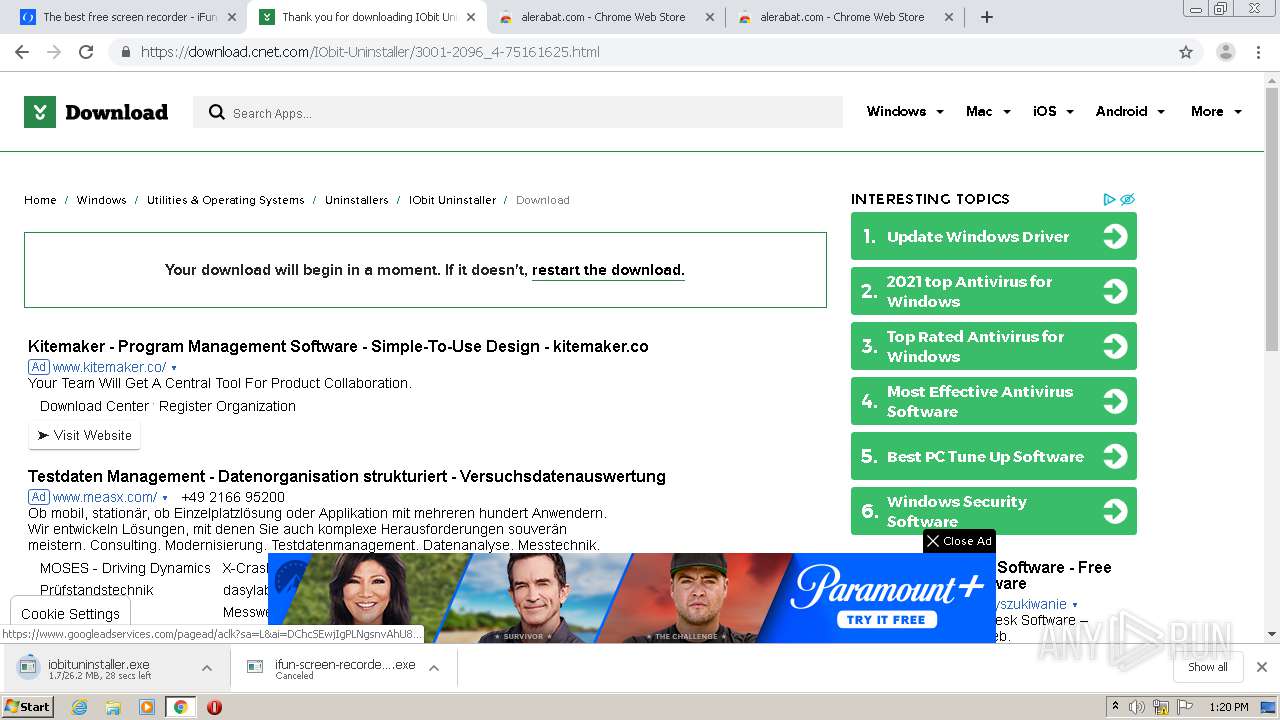Show hidden tray icons arrow
The width and height of the screenshot is (1280, 720).
(x=1115, y=707)
